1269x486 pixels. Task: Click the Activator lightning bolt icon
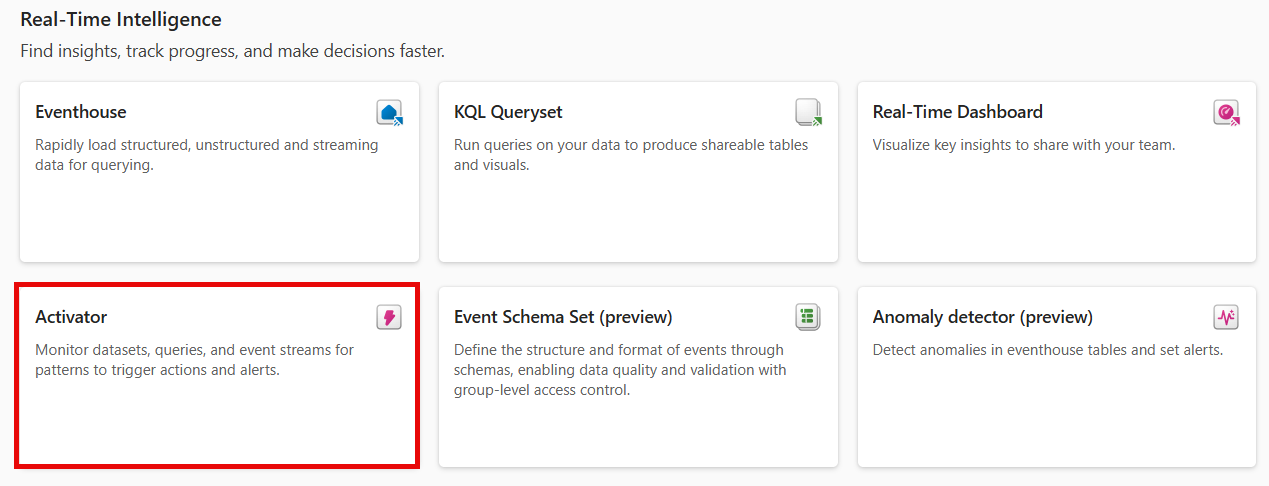click(x=389, y=318)
